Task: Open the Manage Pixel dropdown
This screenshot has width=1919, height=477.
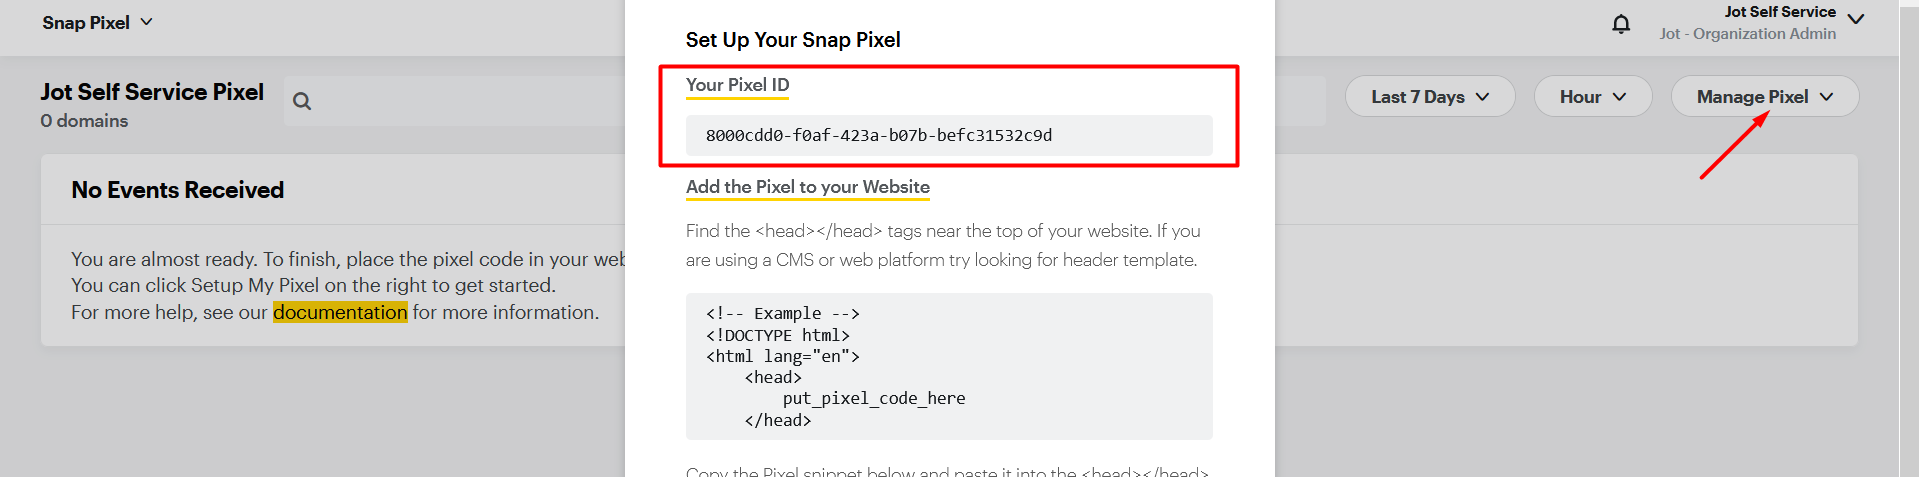Action: pos(1765,96)
